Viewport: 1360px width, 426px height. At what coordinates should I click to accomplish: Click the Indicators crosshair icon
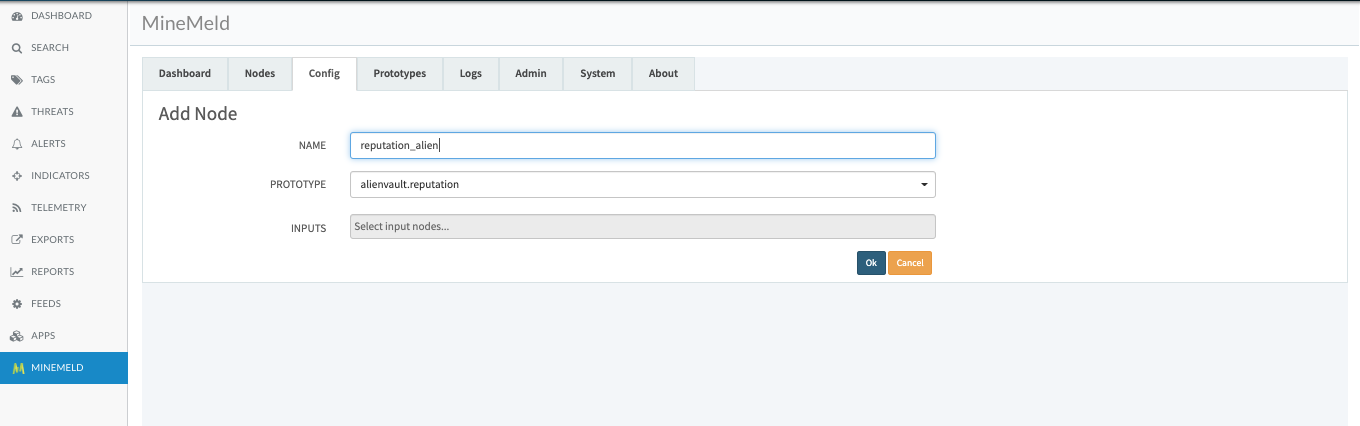tap(17, 176)
